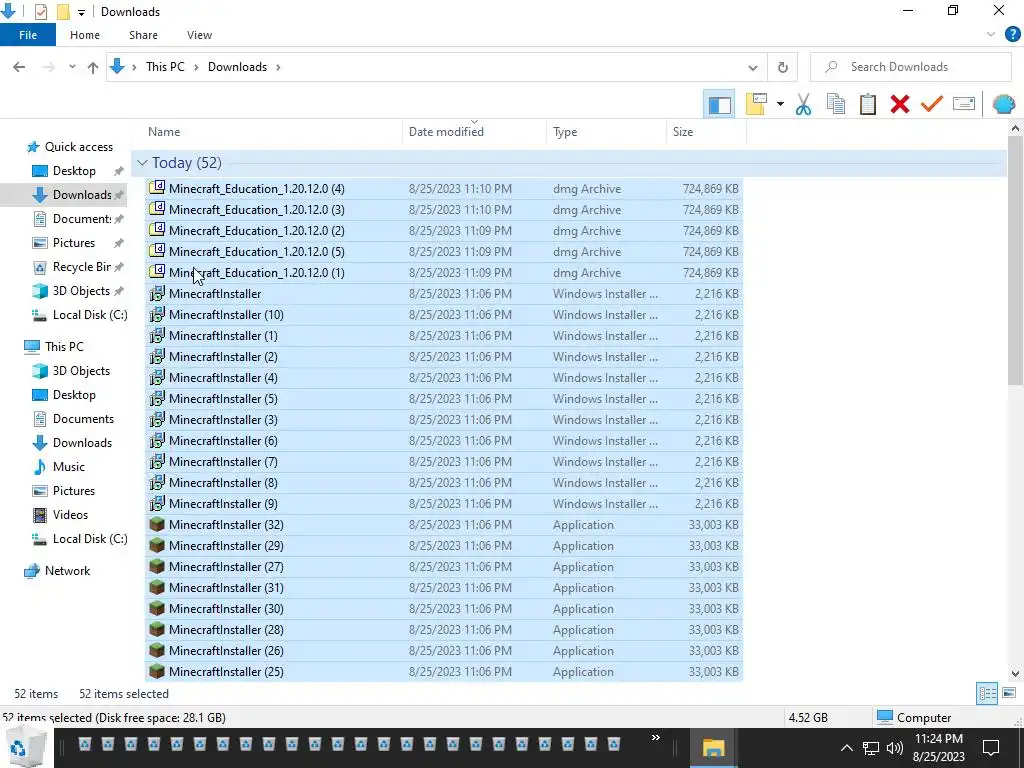Open the Share ribbon tab
The height and width of the screenshot is (768, 1024).
pyautogui.click(x=143, y=35)
